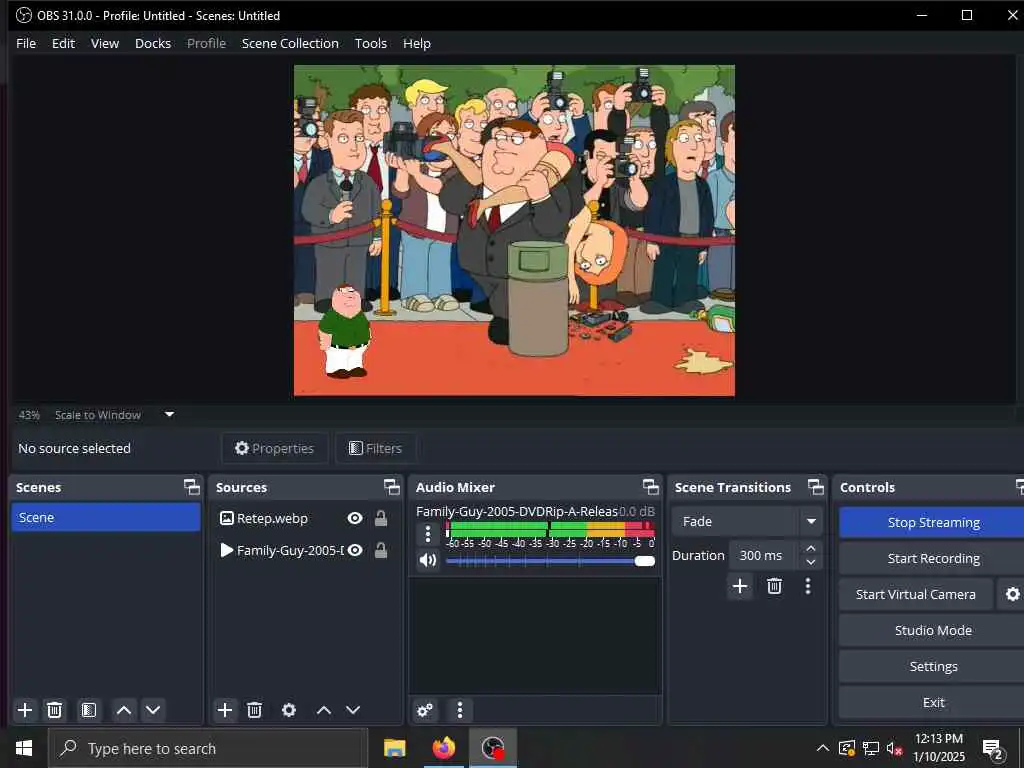Open source Properties button
This screenshot has height=768, width=1024.
pos(275,448)
